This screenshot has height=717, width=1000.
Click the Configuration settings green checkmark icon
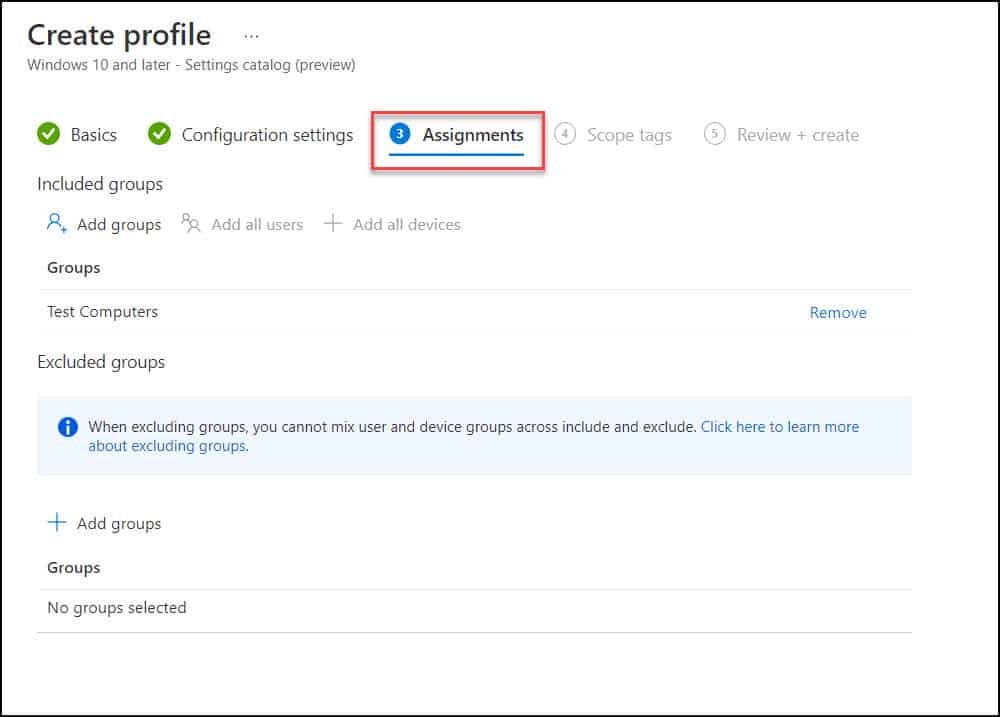pyautogui.click(x=159, y=134)
